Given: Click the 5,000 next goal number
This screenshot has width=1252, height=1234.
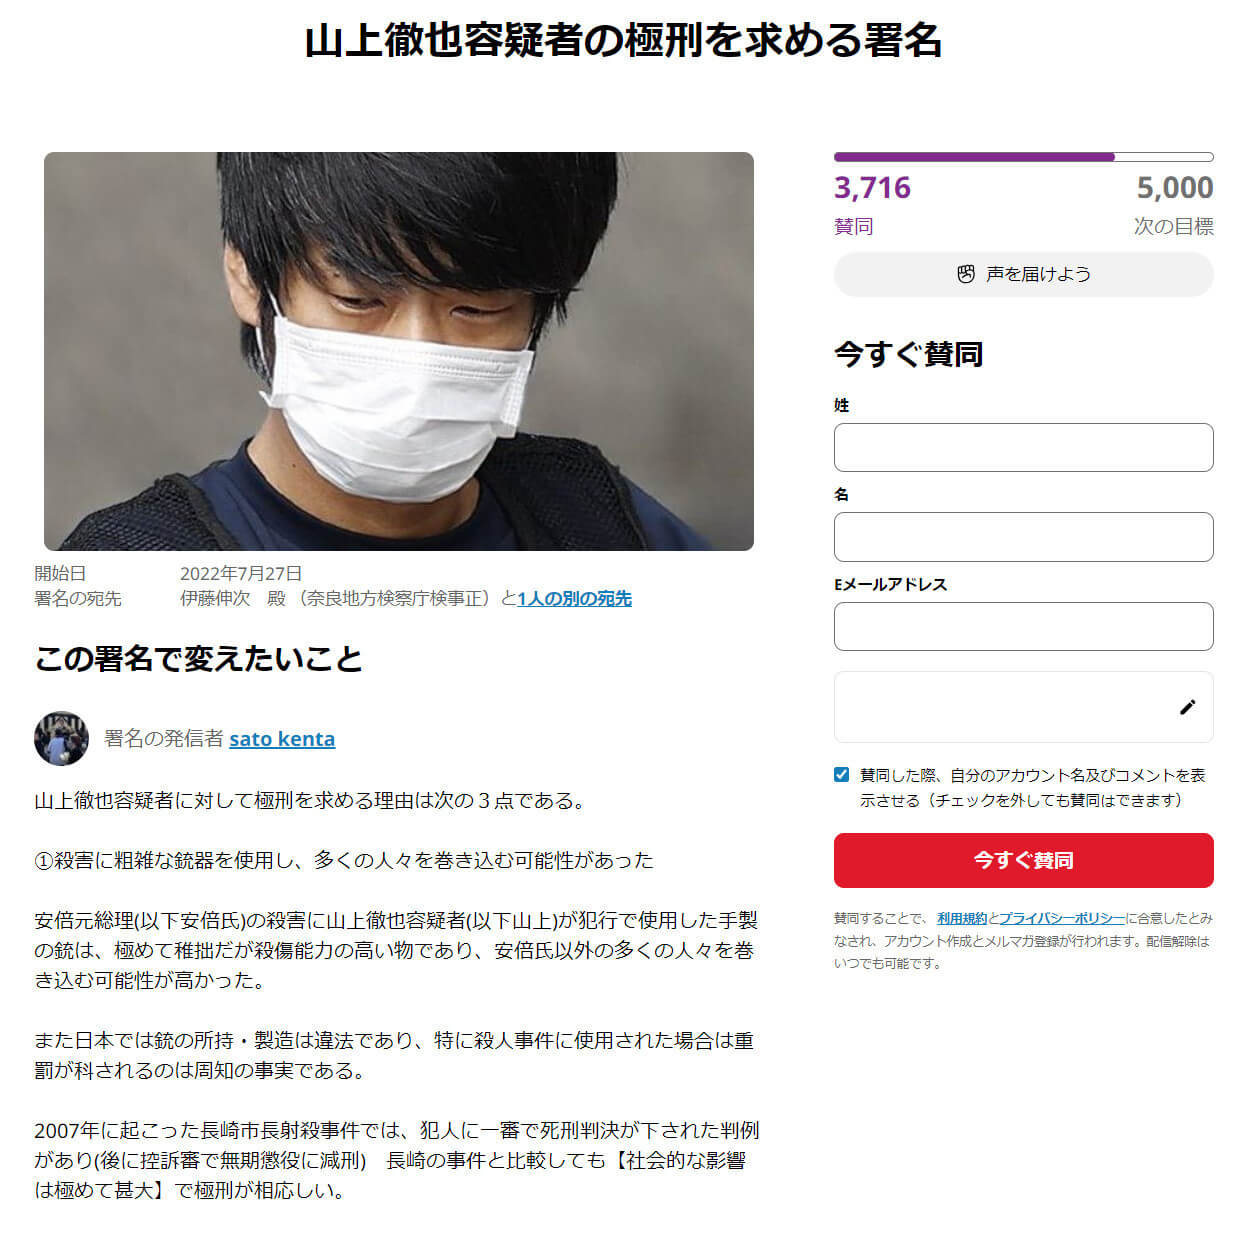Looking at the screenshot, I should (x=1175, y=188).
